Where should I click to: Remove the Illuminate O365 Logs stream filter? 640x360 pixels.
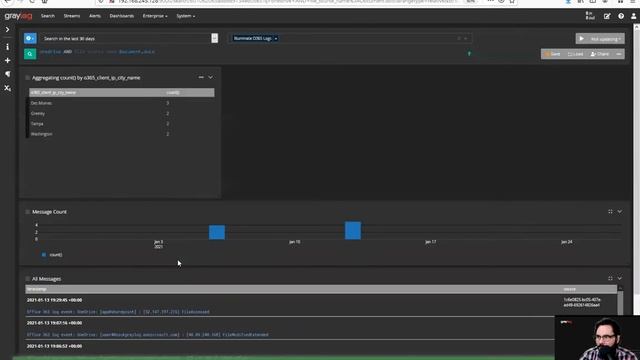[276, 38]
